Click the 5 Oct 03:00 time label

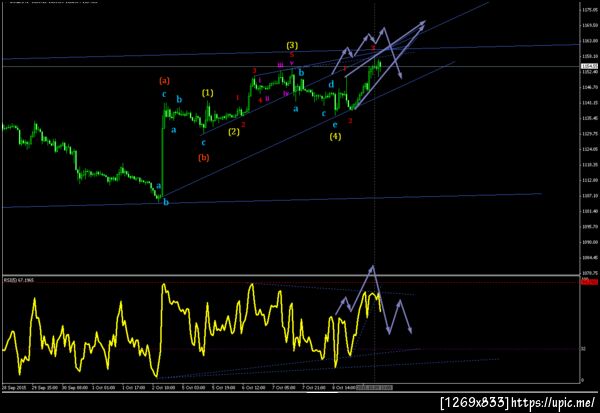coord(194,388)
